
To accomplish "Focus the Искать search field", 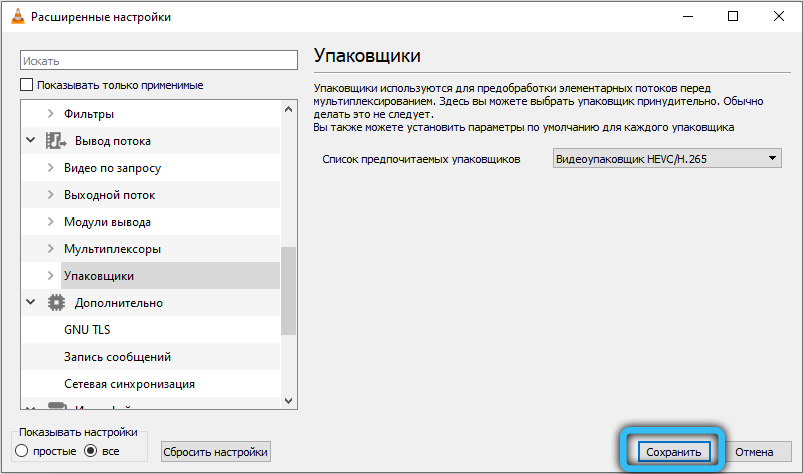I will click(159, 60).
